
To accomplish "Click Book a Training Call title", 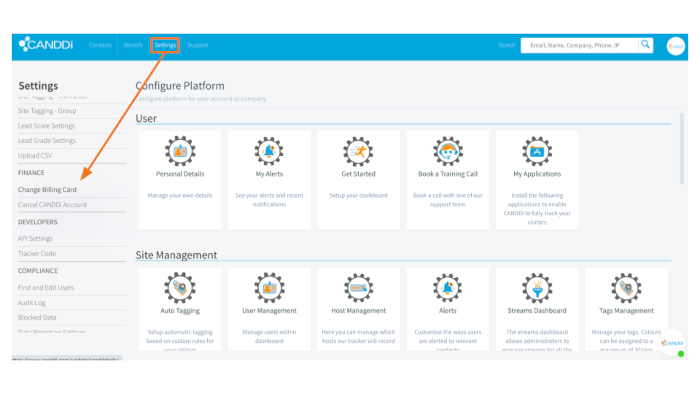I will click(448, 174).
